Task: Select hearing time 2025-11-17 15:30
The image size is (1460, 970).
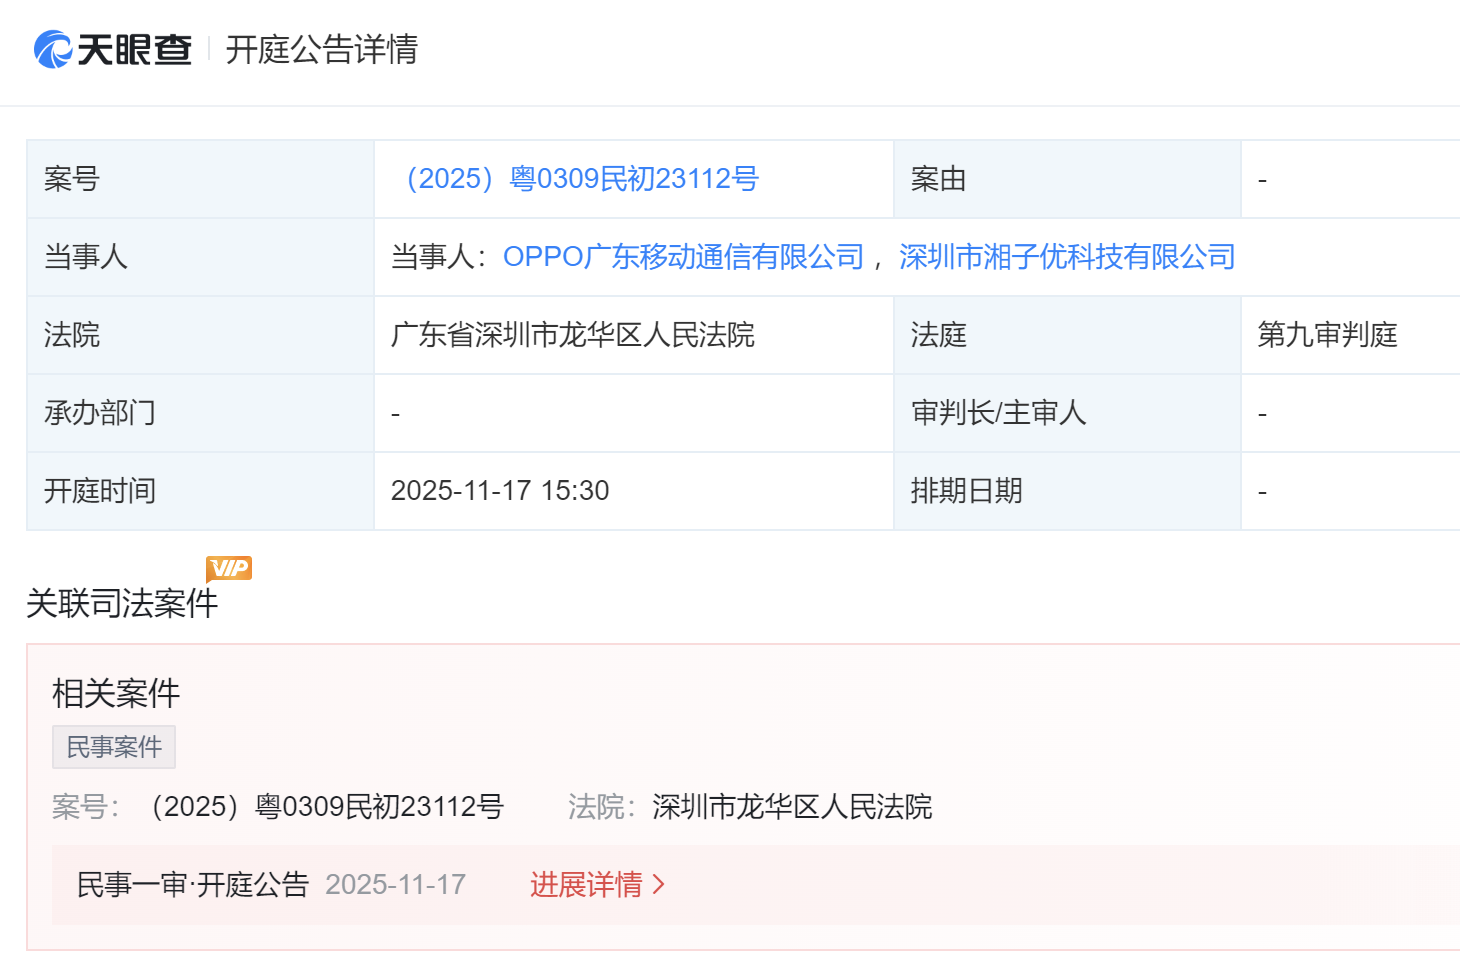Action: [x=500, y=491]
